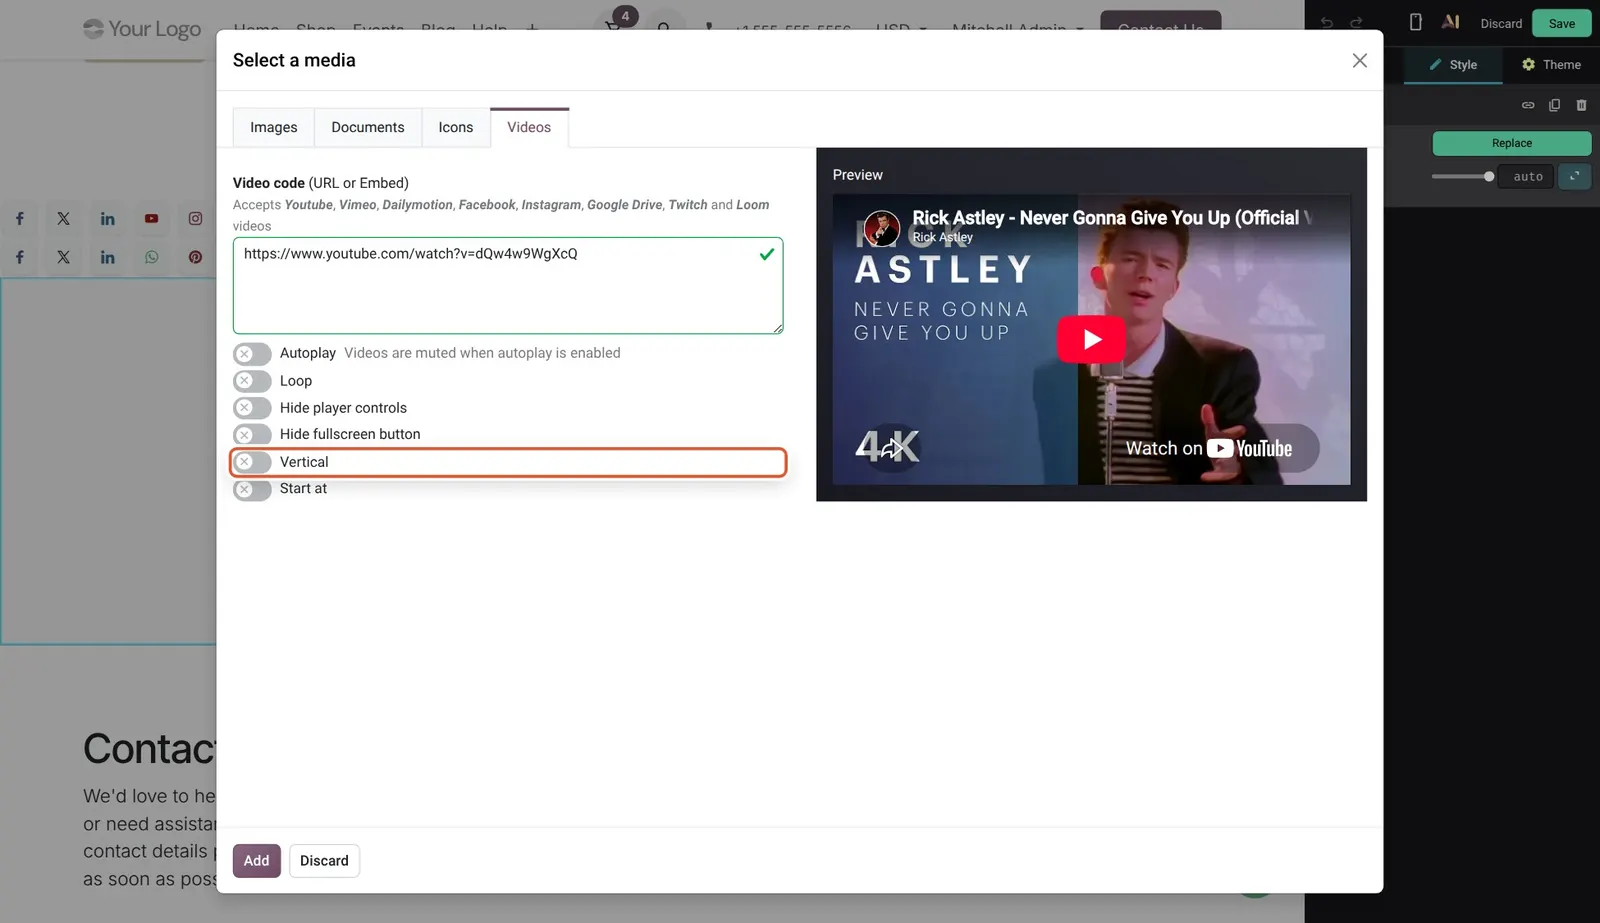
Task: Click the WhatsApp social icon on the page
Action: (x=151, y=257)
